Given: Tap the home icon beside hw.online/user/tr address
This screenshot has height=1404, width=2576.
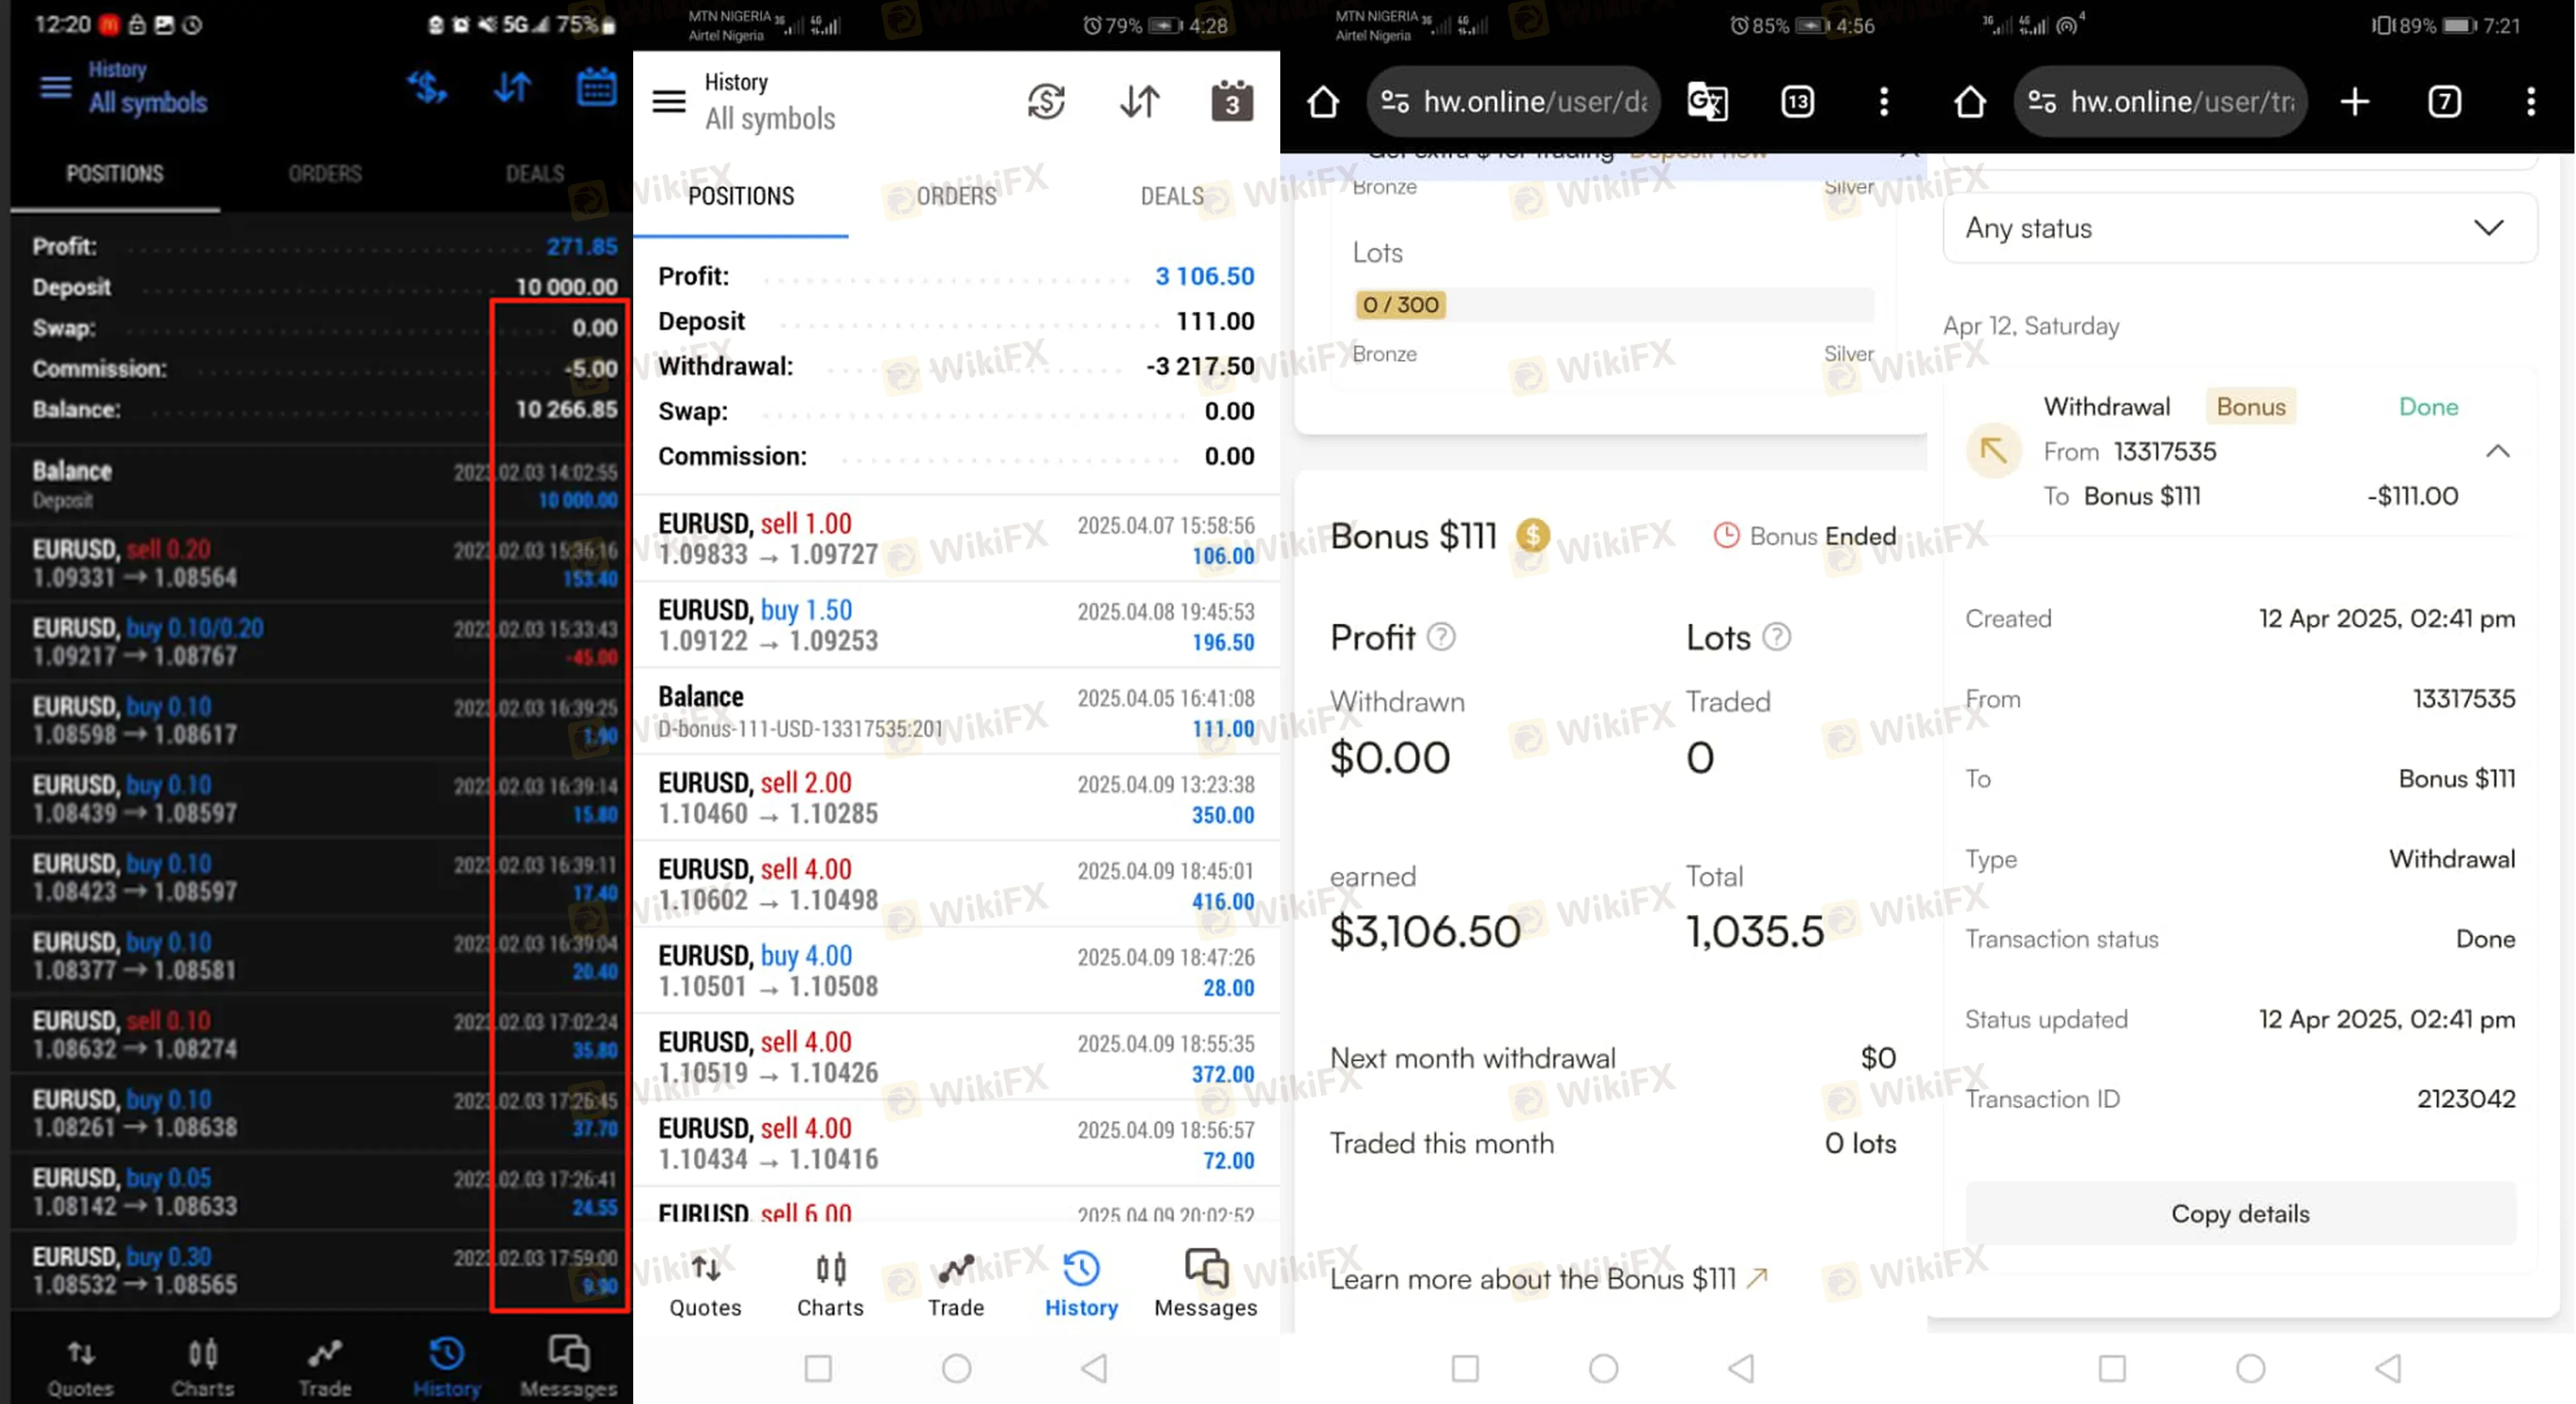Looking at the screenshot, I should point(1969,101).
